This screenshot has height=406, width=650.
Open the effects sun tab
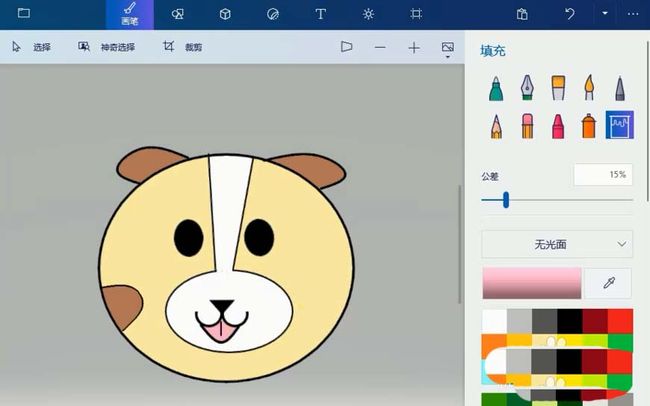[368, 15]
